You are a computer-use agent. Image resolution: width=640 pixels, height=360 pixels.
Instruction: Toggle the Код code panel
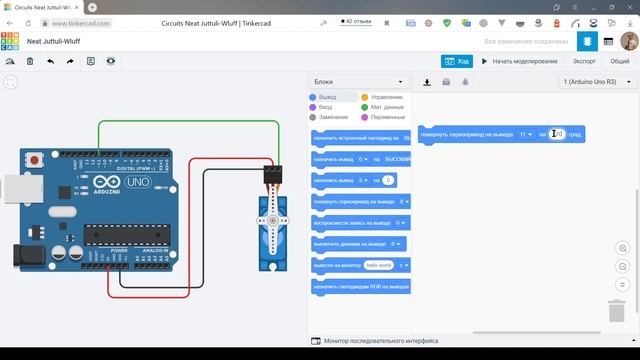point(457,61)
